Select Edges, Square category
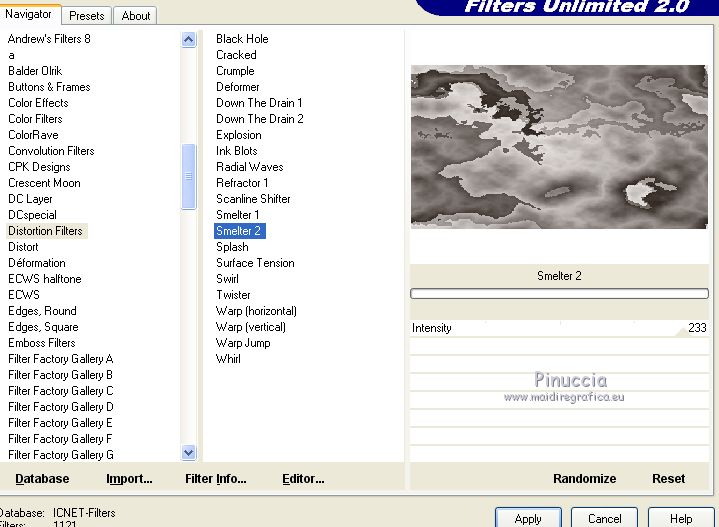The image size is (719, 527). tap(43, 327)
